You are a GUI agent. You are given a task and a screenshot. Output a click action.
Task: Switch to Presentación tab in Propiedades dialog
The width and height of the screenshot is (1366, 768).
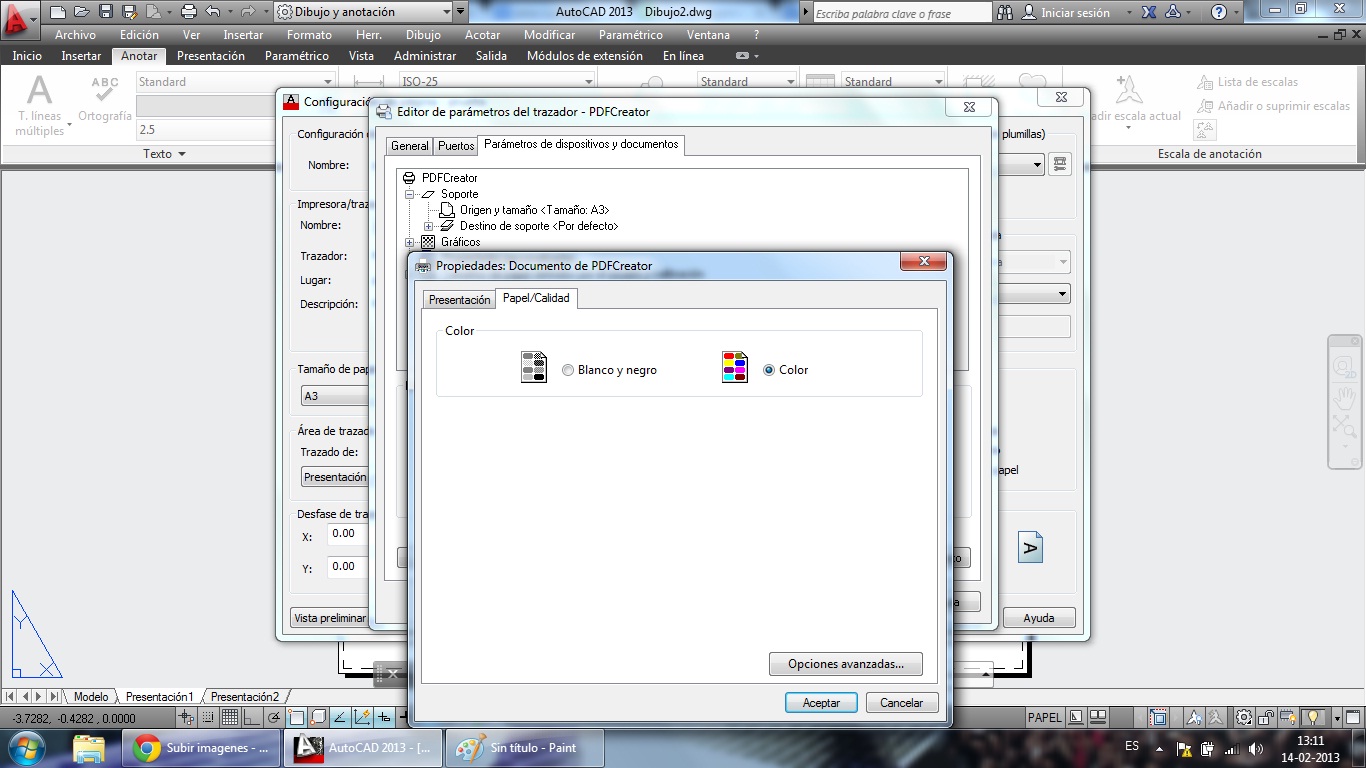(459, 300)
